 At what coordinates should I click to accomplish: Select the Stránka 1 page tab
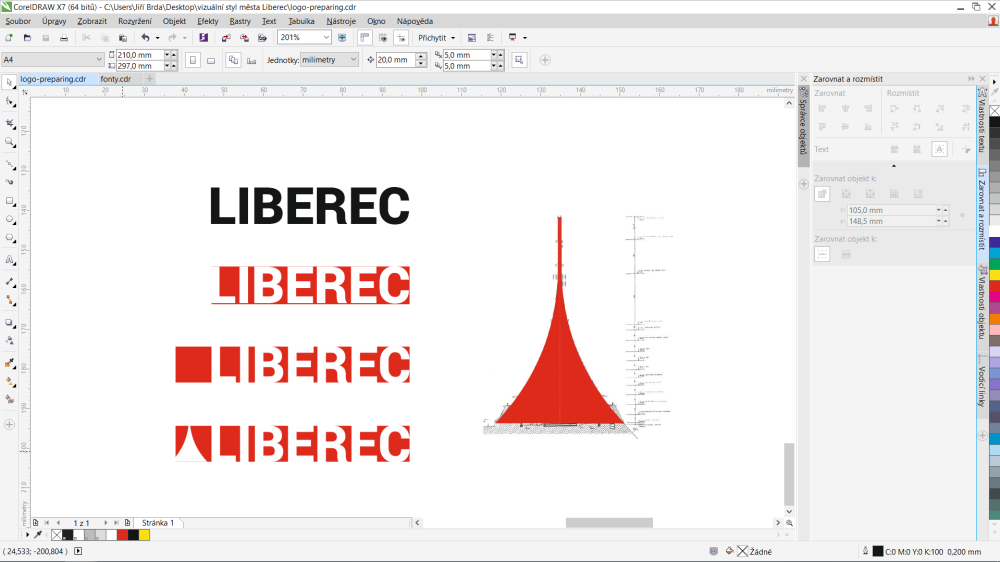(158, 522)
